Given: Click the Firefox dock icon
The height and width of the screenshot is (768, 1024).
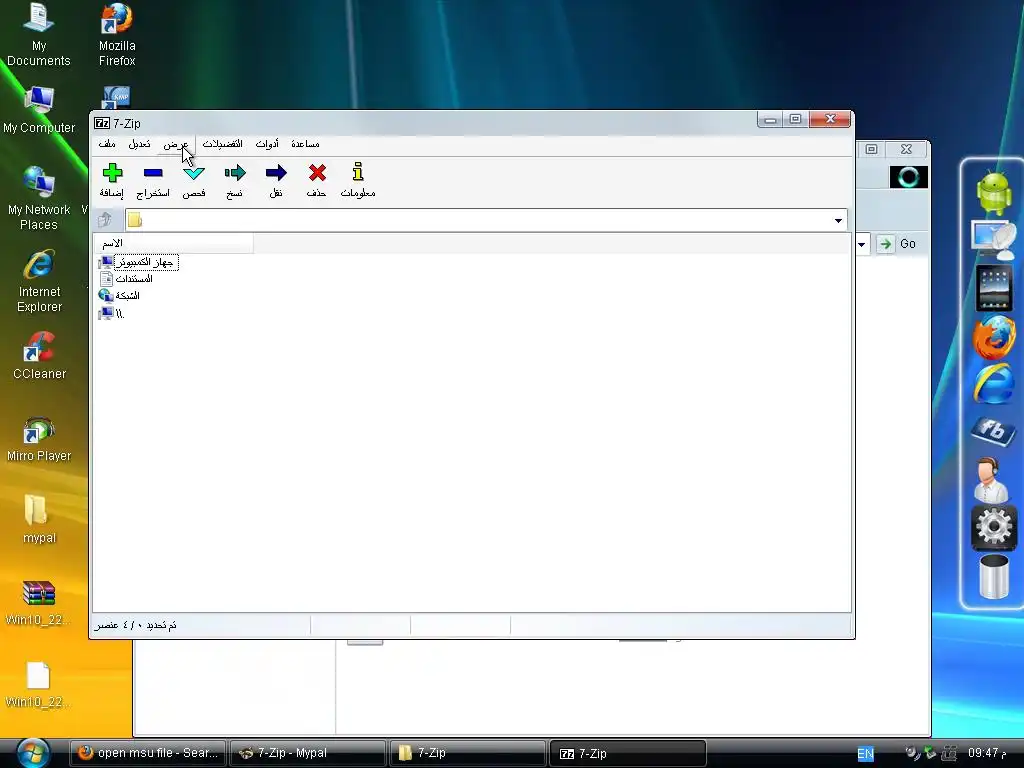Looking at the screenshot, I should point(993,338).
